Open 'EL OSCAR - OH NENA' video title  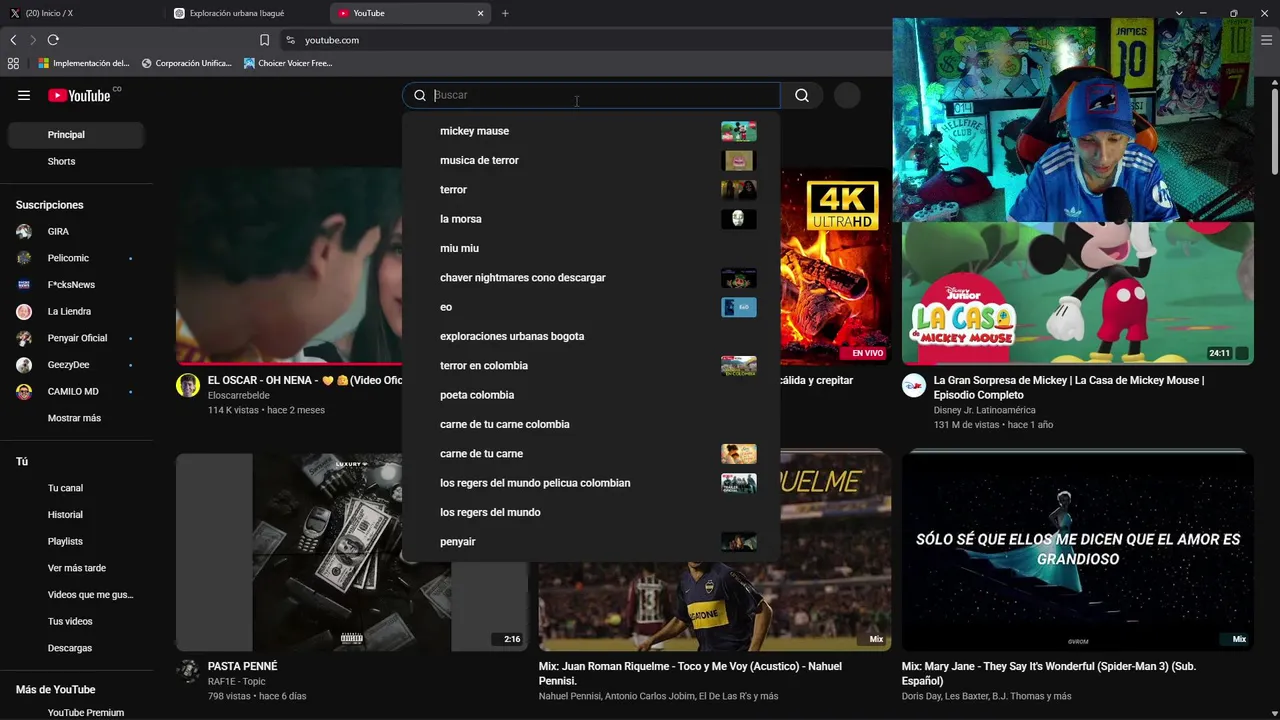click(x=305, y=380)
